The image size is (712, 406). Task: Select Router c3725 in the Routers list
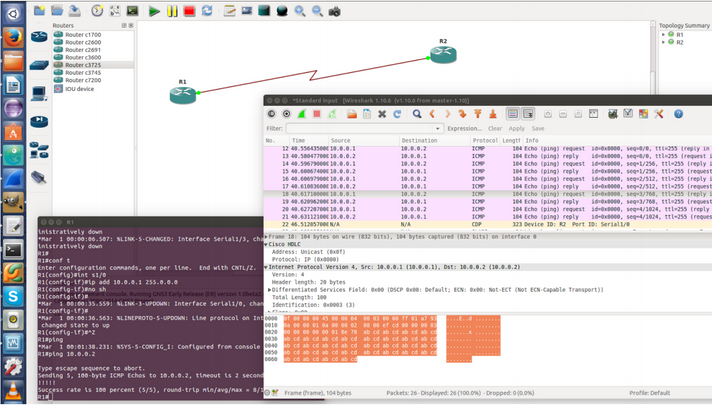[x=83, y=64]
